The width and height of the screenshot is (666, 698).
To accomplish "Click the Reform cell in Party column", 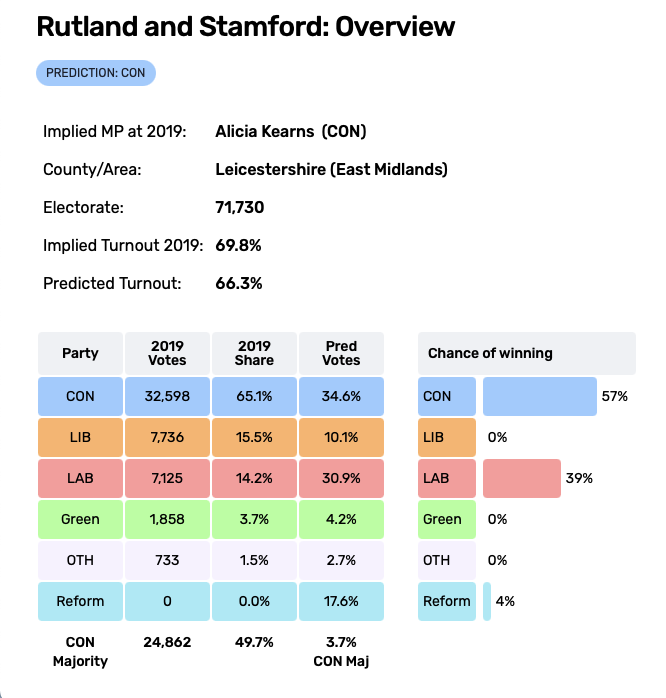I will click(x=80, y=601).
